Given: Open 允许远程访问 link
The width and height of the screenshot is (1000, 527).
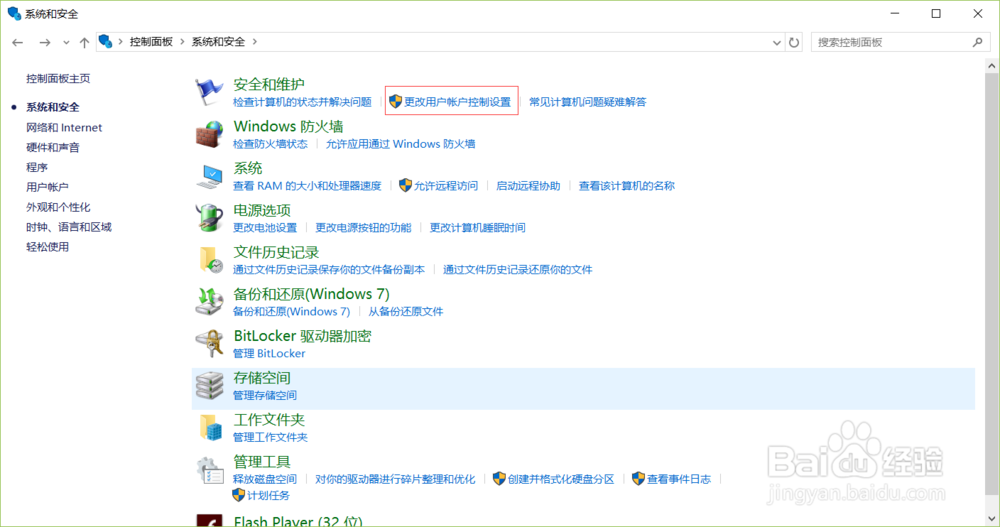Looking at the screenshot, I should 446,186.
